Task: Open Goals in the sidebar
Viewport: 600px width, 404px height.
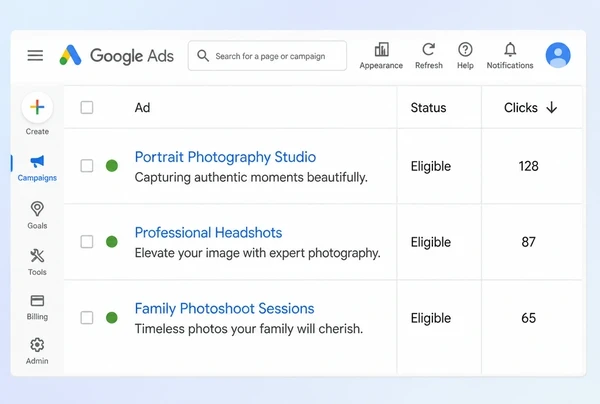Action: pos(37,215)
